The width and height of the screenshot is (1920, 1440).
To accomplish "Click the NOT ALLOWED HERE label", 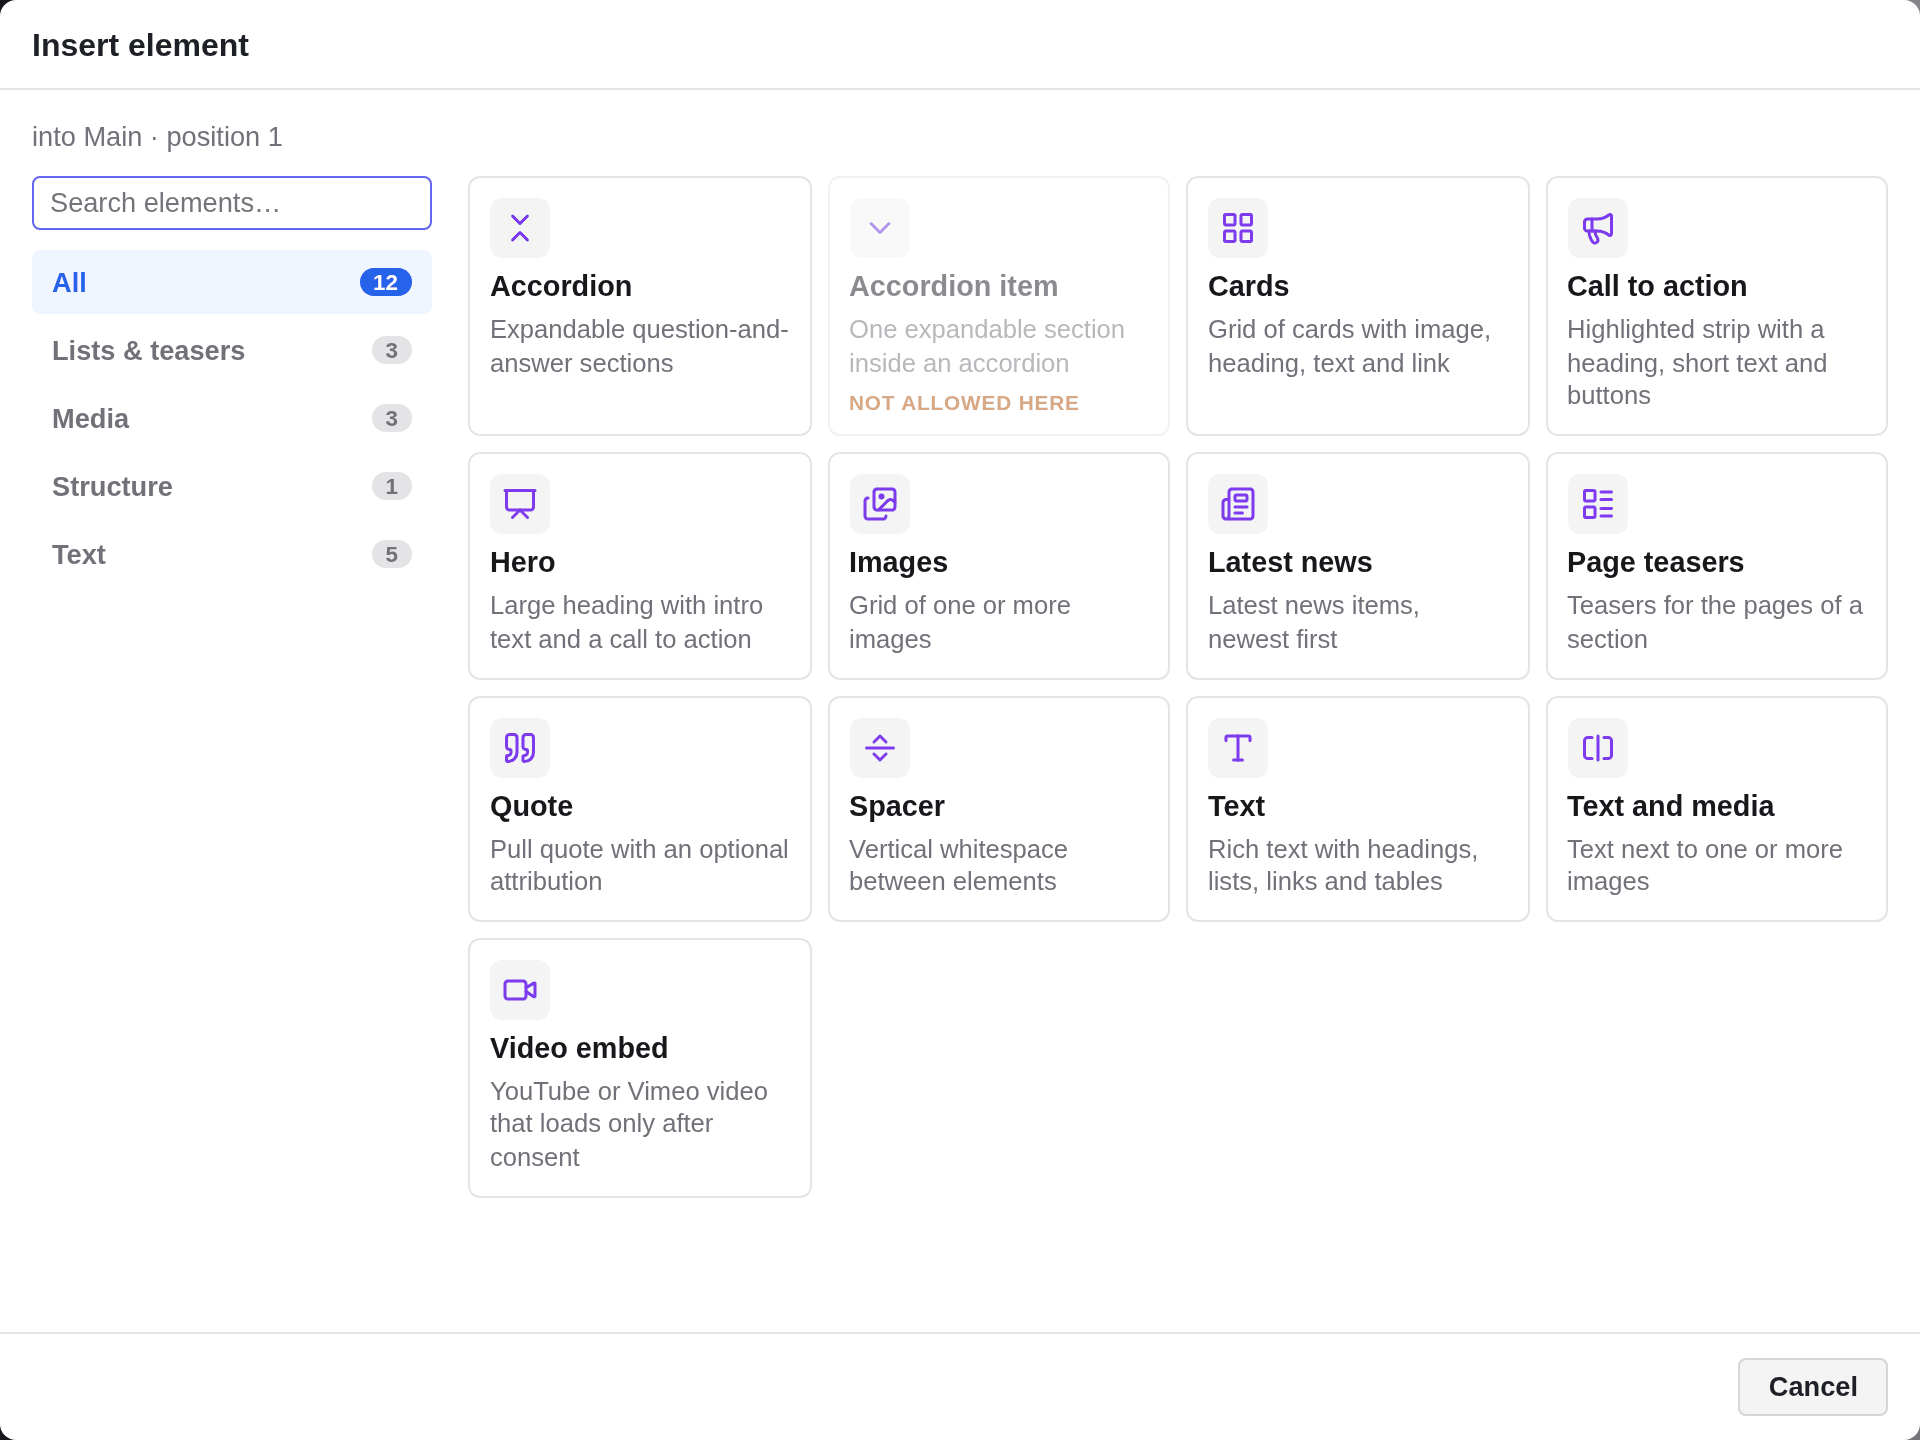I will tap(964, 403).
